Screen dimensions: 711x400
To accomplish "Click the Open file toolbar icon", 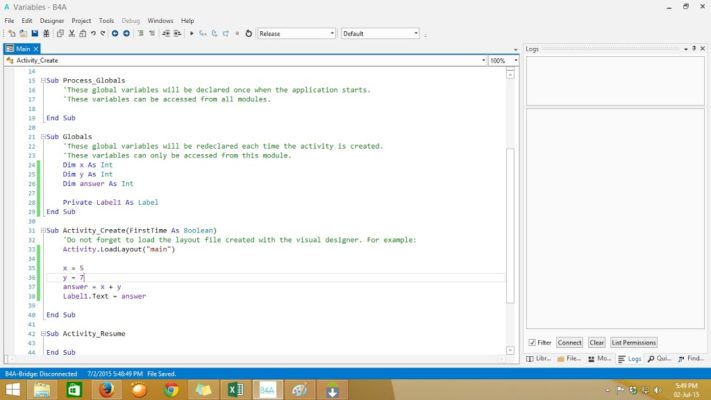I will (23, 34).
